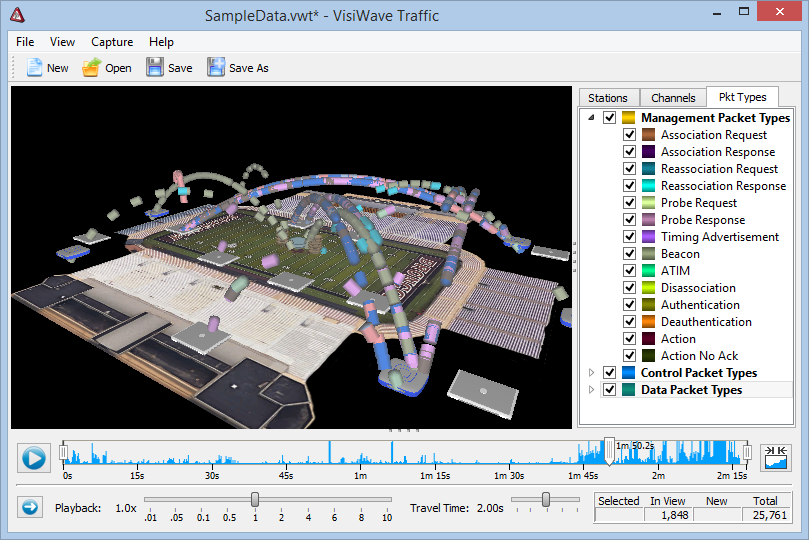Uncheck the Control Packet Types checkbox
The width and height of the screenshot is (809, 540).
(x=609, y=372)
